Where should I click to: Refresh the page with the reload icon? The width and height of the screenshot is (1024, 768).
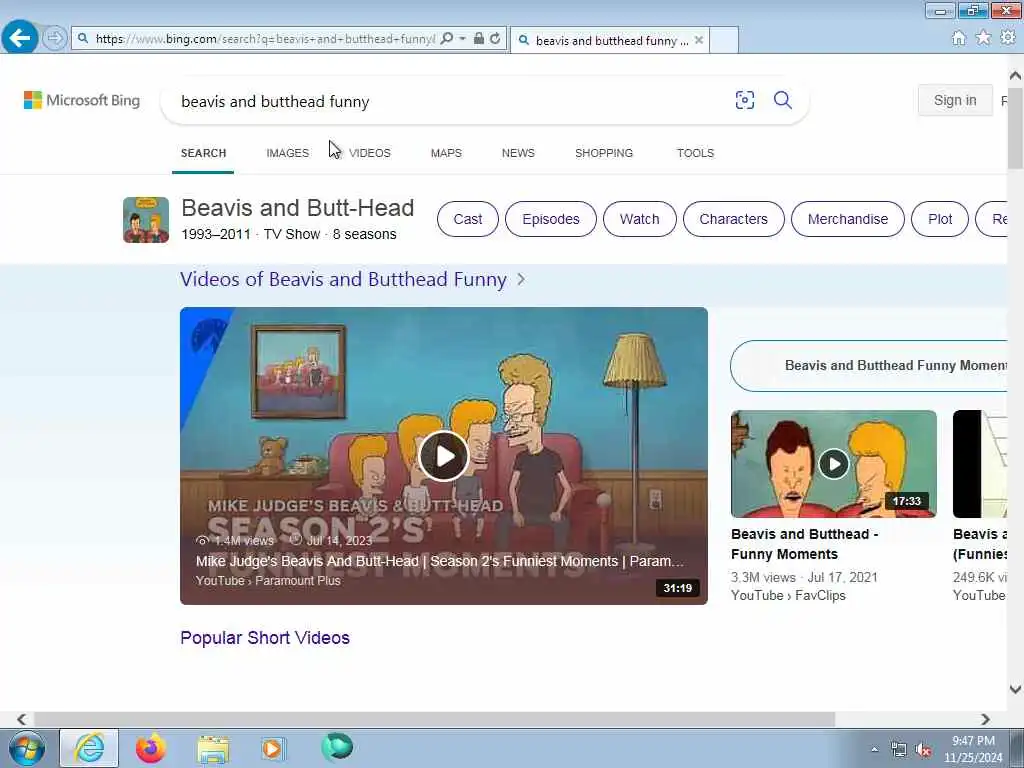[496, 39]
